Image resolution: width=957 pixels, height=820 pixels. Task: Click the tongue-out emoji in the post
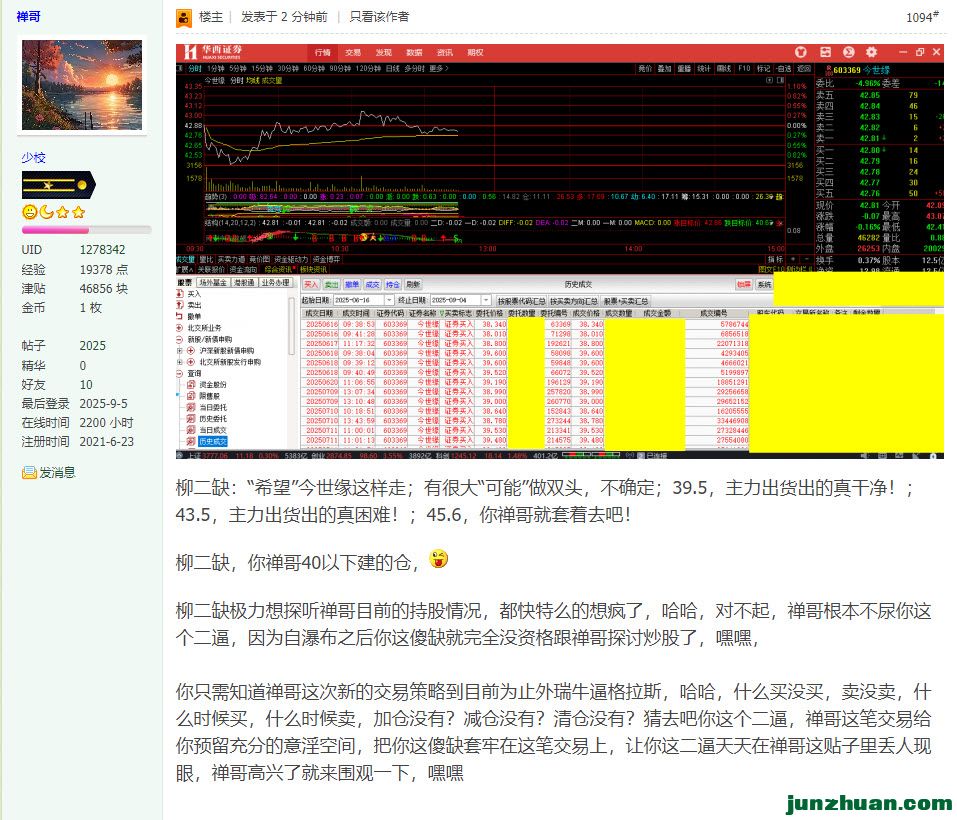(438, 559)
